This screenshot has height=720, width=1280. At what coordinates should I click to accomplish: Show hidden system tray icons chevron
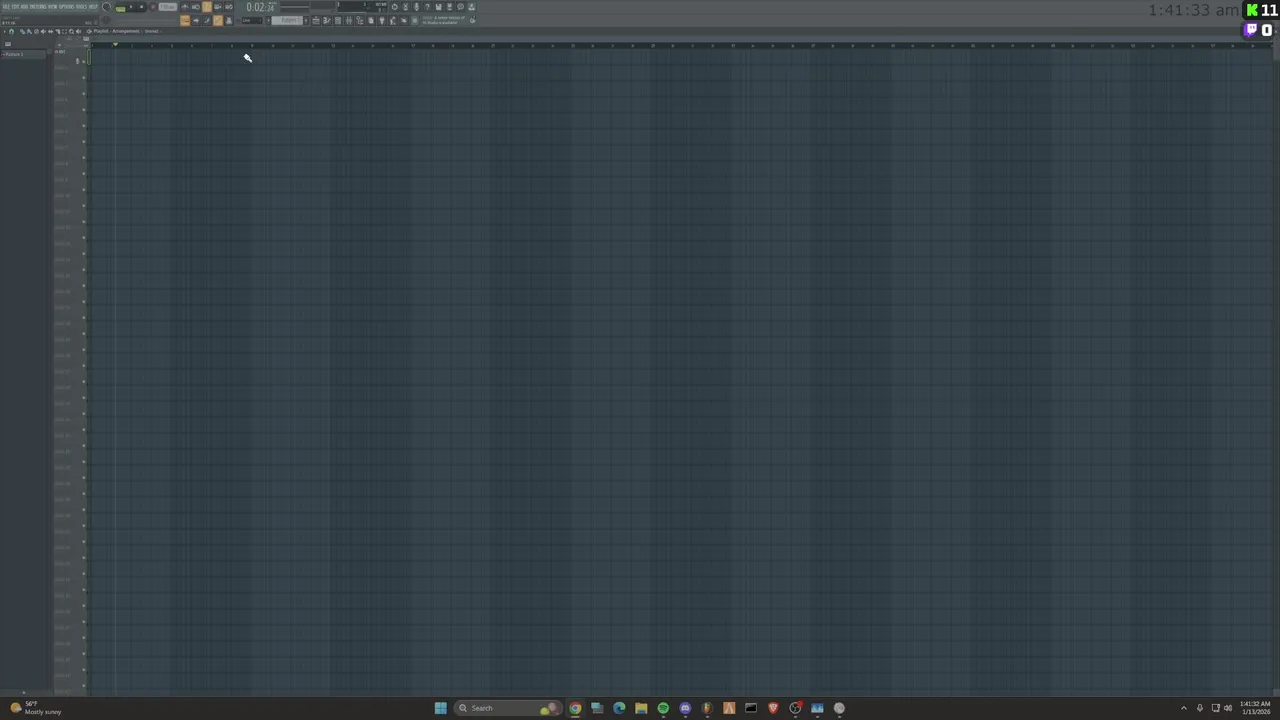tap(1184, 708)
